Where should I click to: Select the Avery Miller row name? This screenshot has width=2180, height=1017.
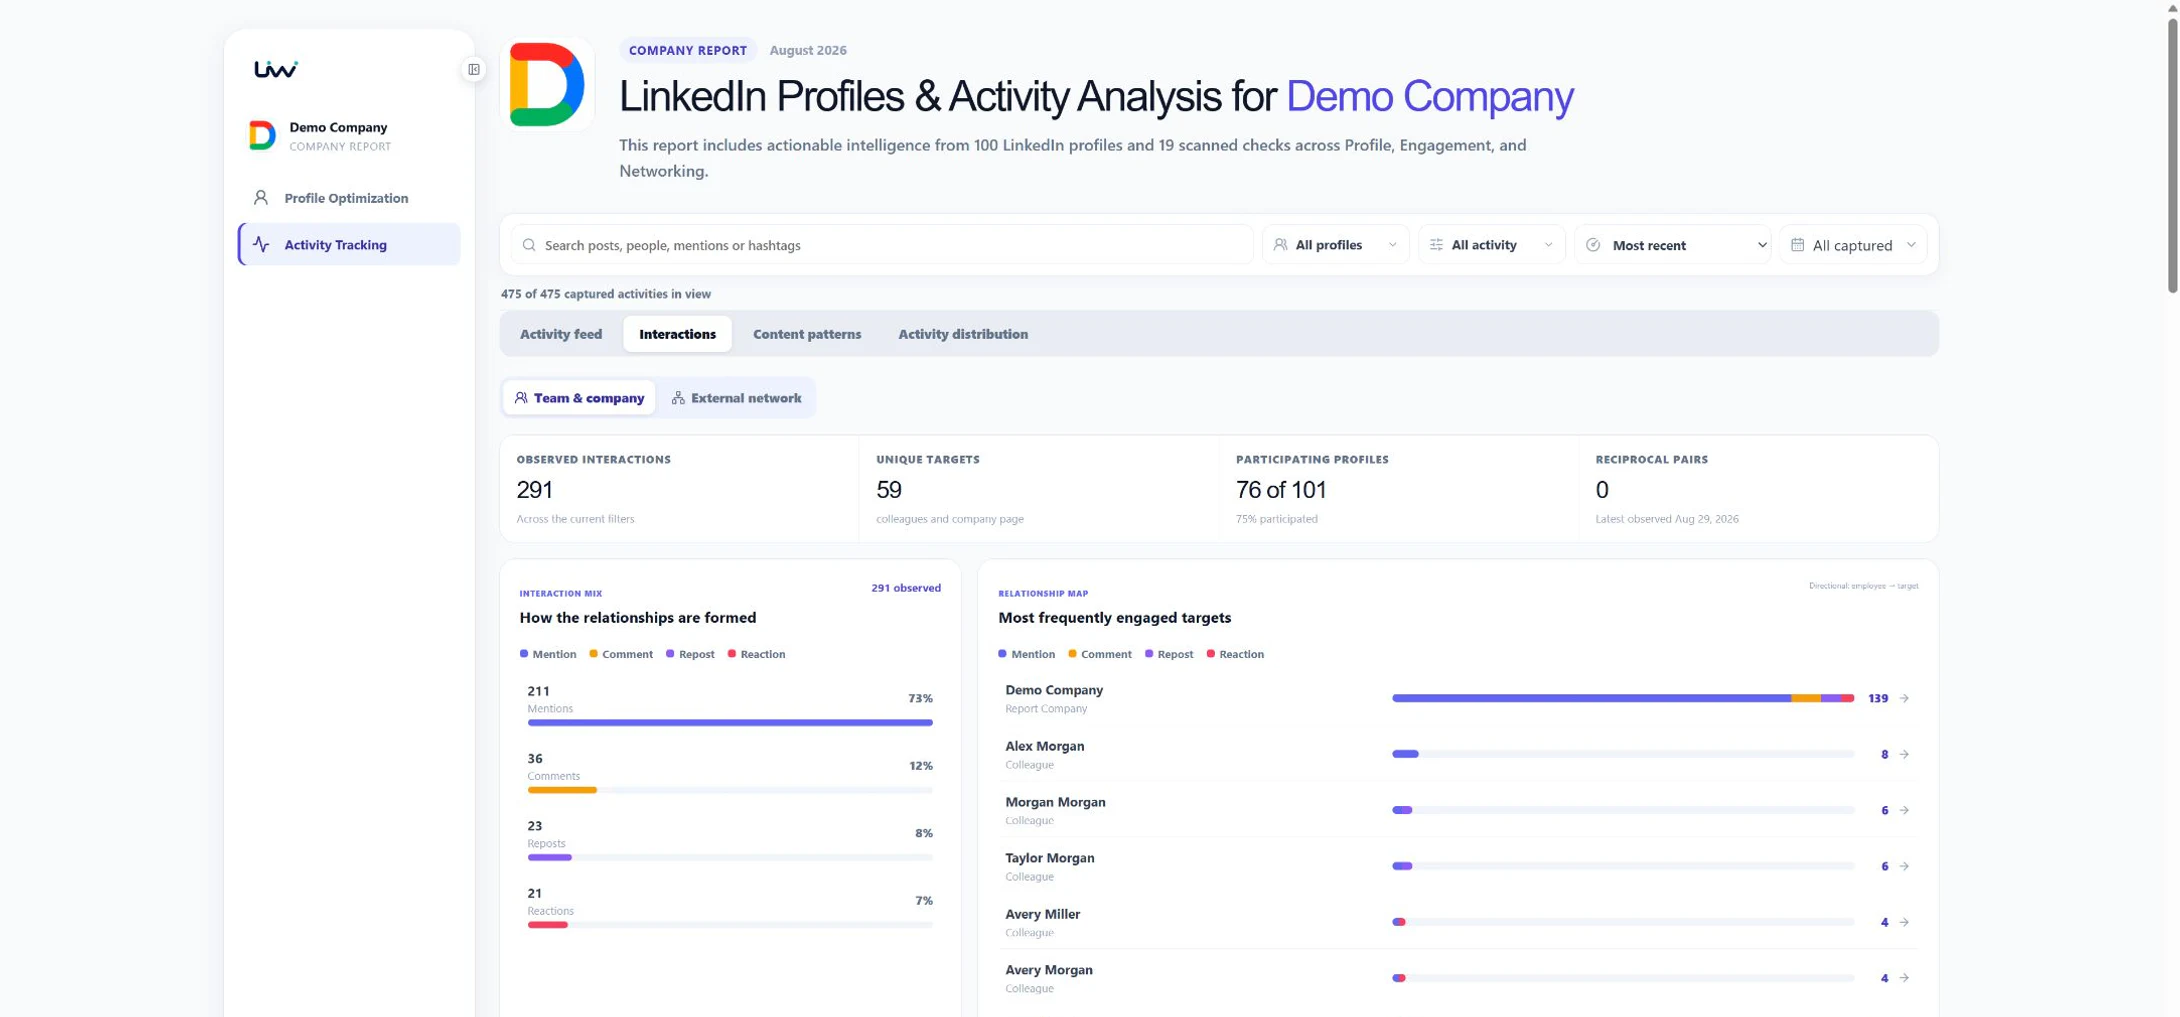coord(1043,914)
